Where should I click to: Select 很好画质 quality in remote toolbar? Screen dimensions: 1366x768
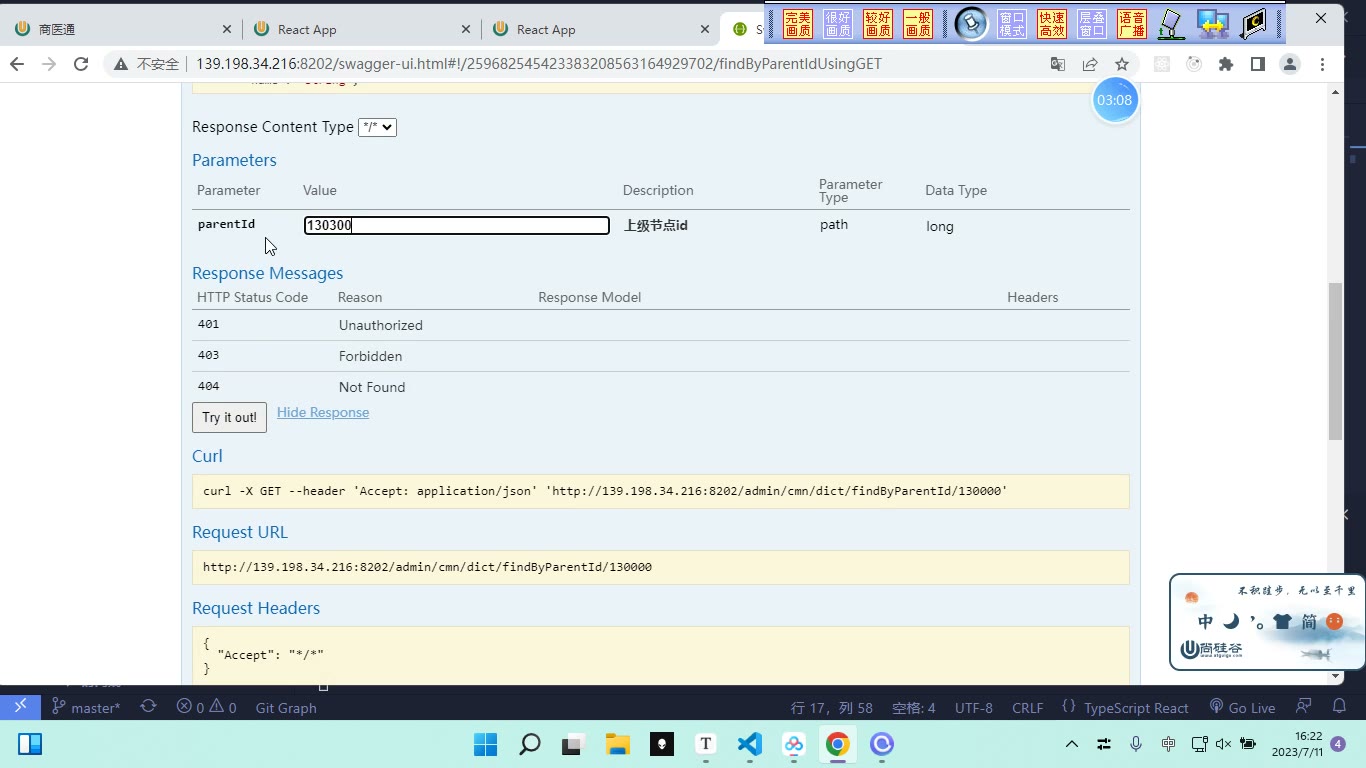coord(838,24)
